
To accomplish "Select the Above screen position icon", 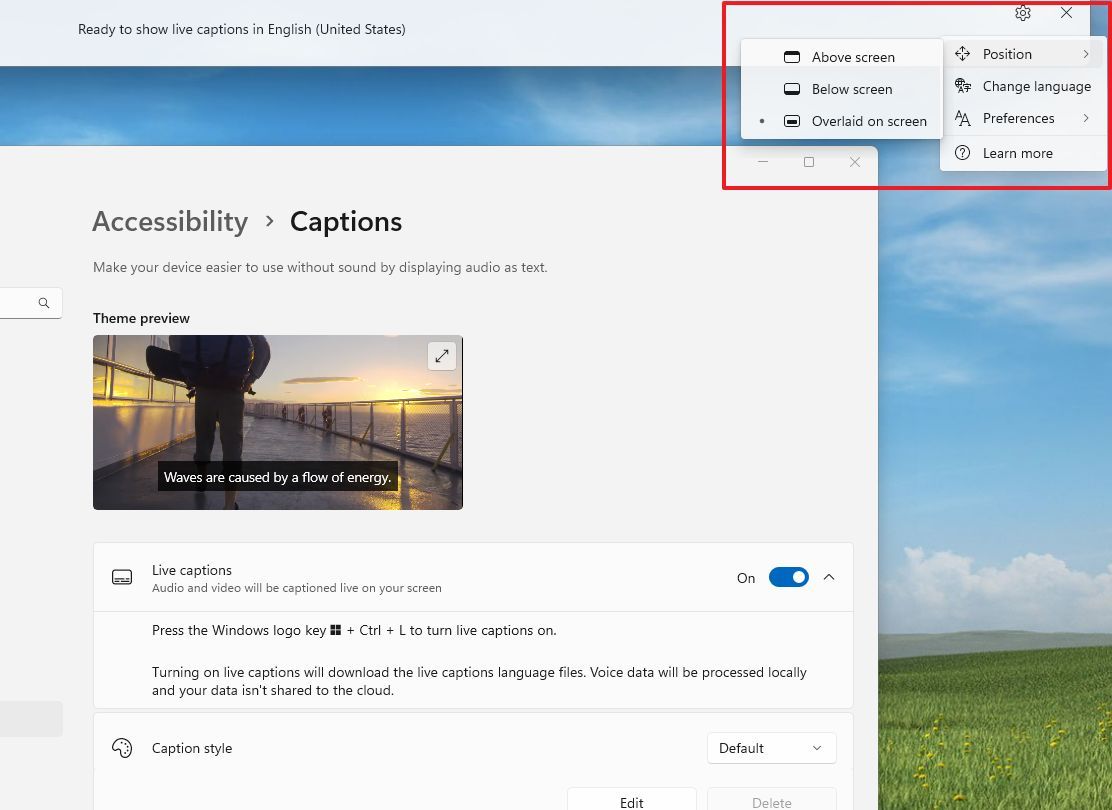I will [793, 57].
